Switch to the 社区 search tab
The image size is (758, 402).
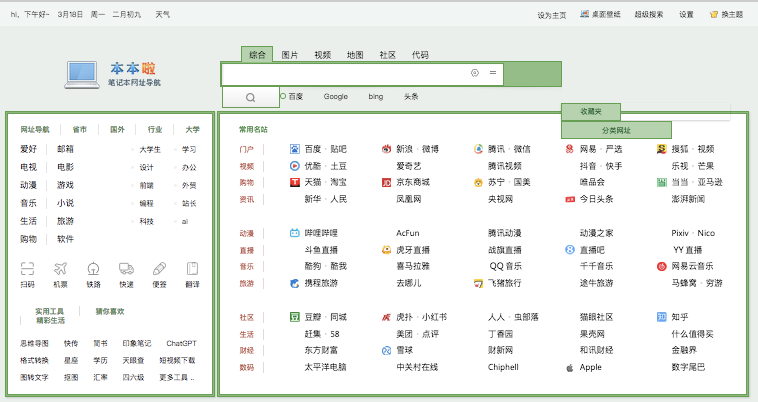click(388, 55)
